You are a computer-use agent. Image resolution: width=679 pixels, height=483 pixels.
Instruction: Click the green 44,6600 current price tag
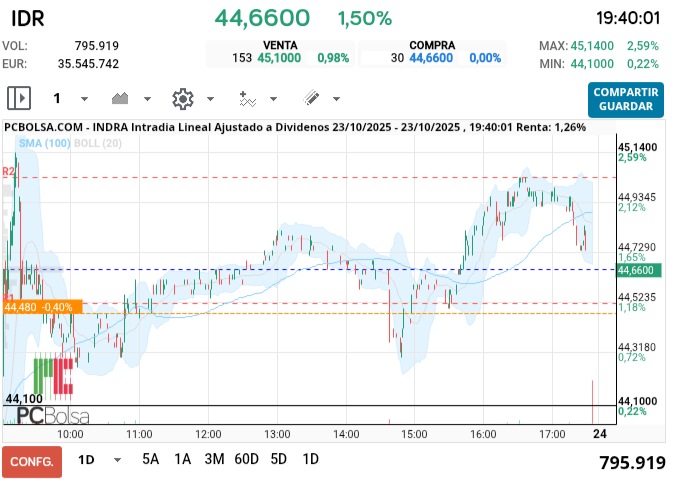click(x=635, y=270)
